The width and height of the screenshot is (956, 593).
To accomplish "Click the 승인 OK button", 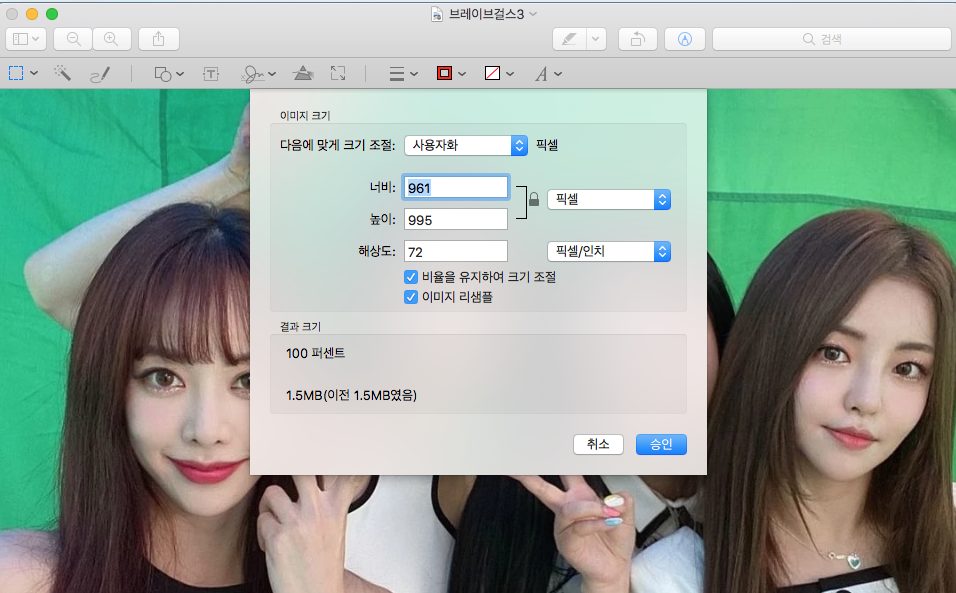I will [661, 444].
